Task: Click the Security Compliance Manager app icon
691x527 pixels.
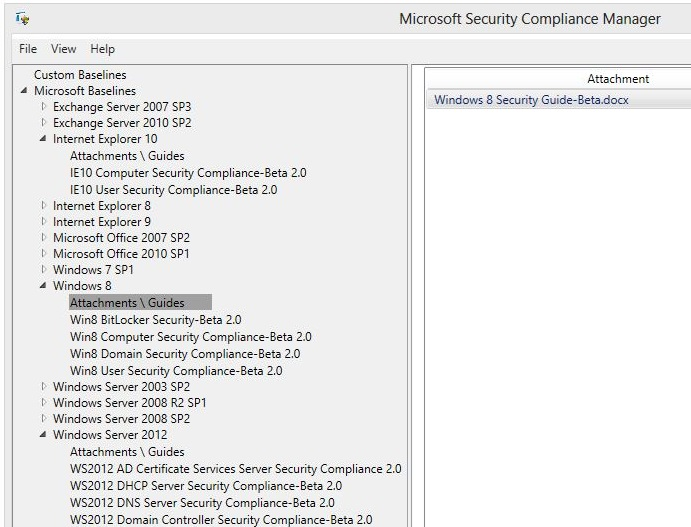Action: pos(24,19)
